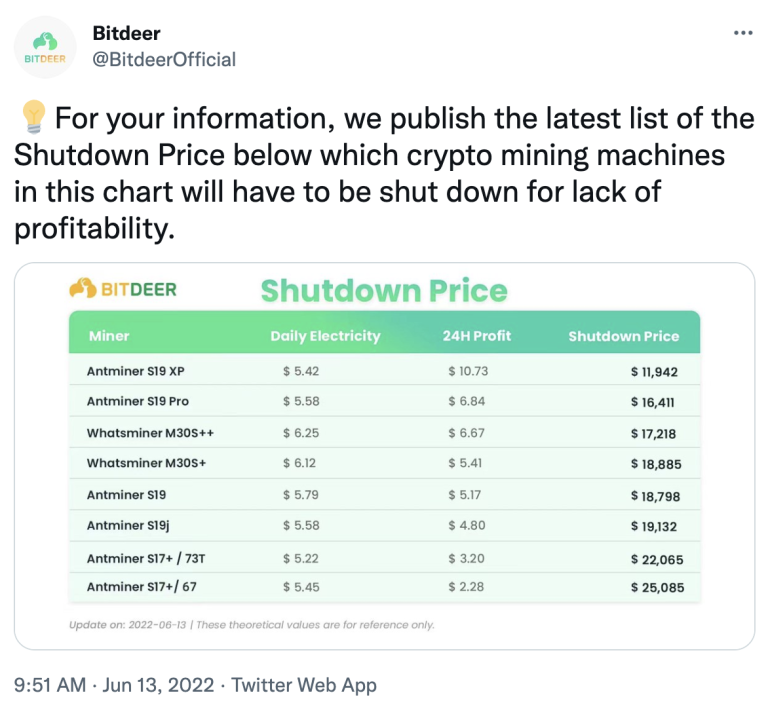The image size is (768, 714).
Task: Click the Antminer S19j row label
Action: click(x=128, y=525)
